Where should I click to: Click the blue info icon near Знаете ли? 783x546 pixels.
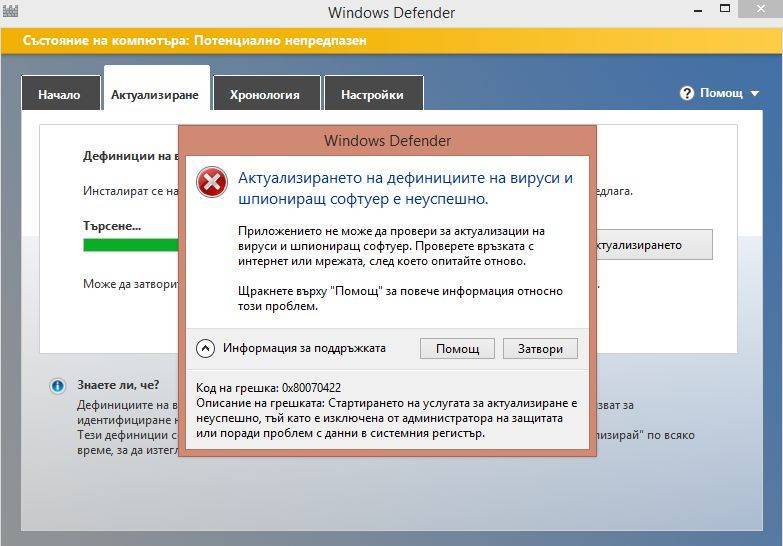pyautogui.click(x=58, y=386)
